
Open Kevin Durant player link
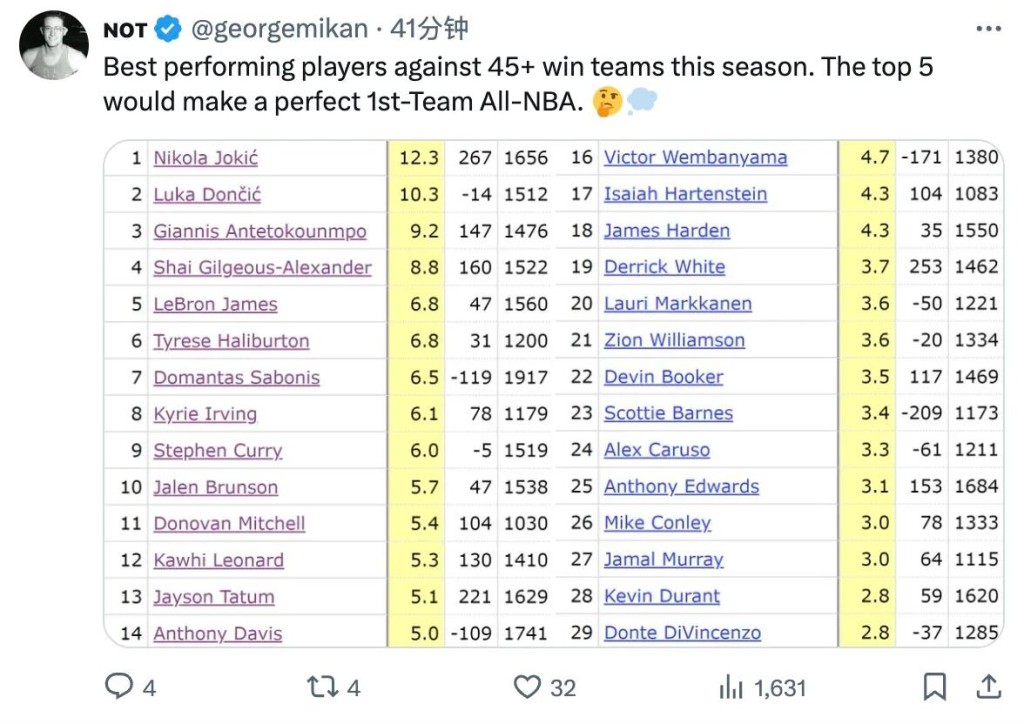click(x=662, y=596)
